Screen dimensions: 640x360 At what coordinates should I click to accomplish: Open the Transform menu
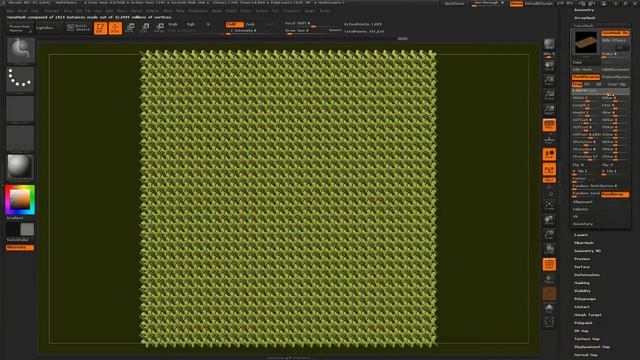coord(291,11)
